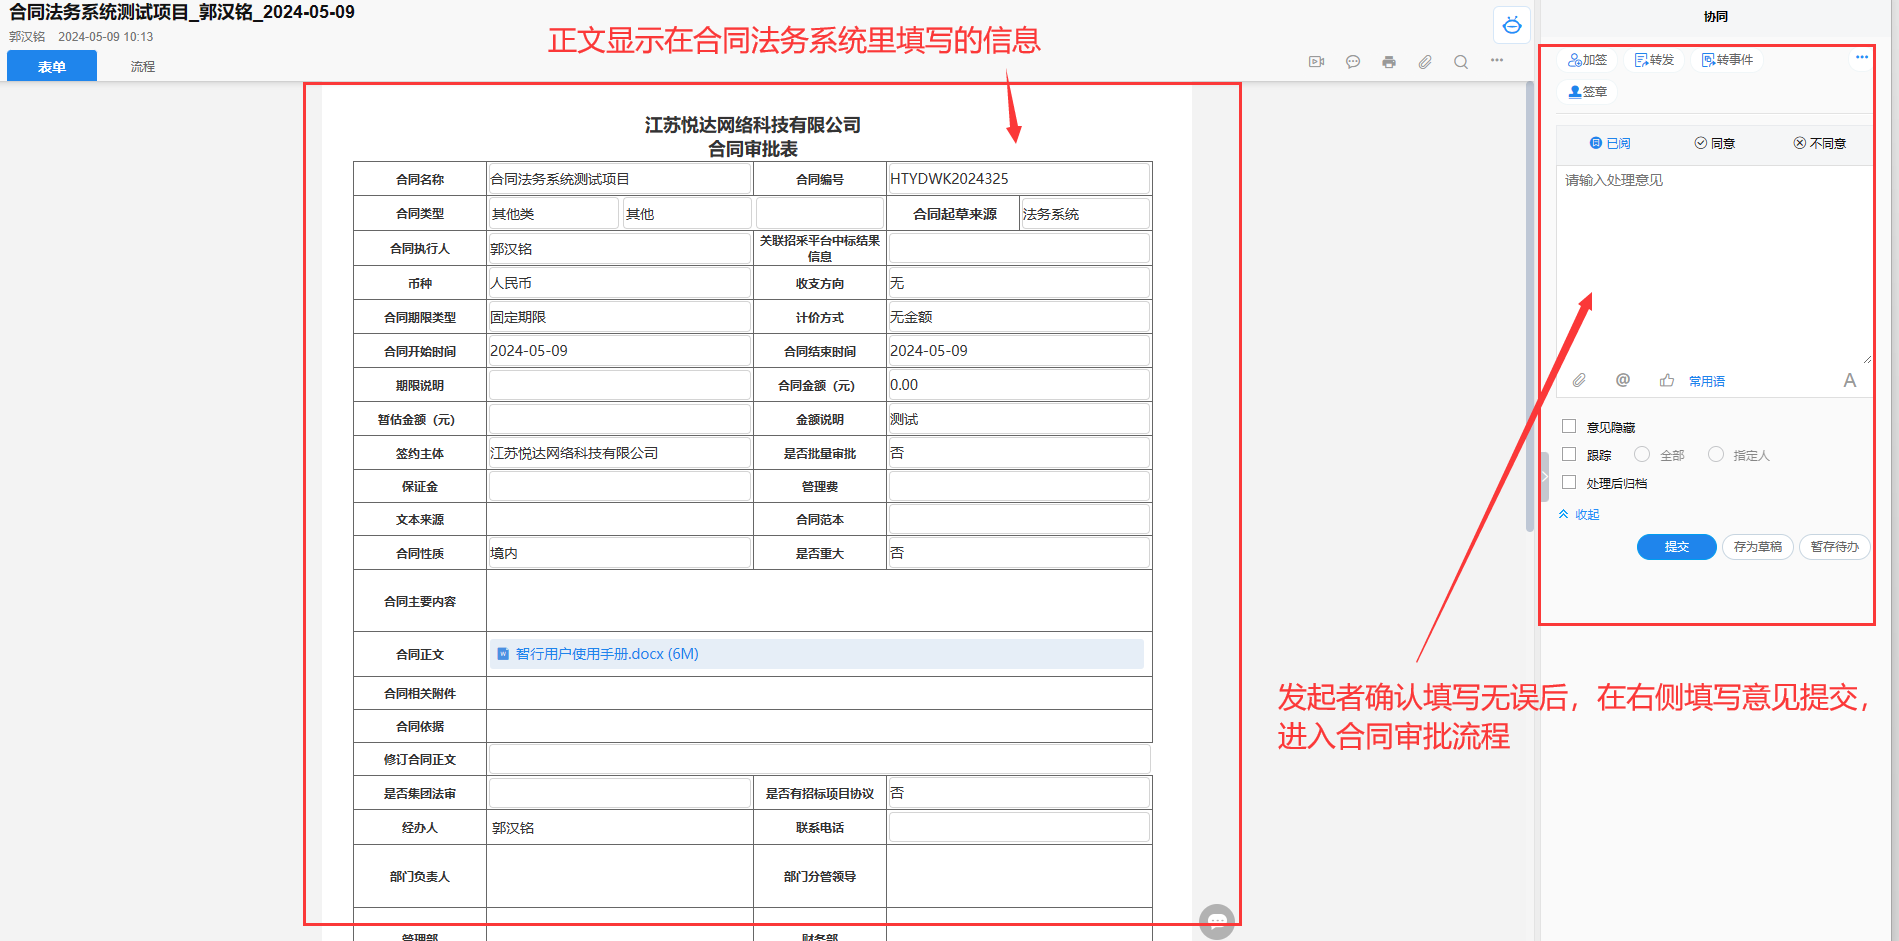Select the 表单 tab
Screen dimensions: 1899x941
(52, 67)
